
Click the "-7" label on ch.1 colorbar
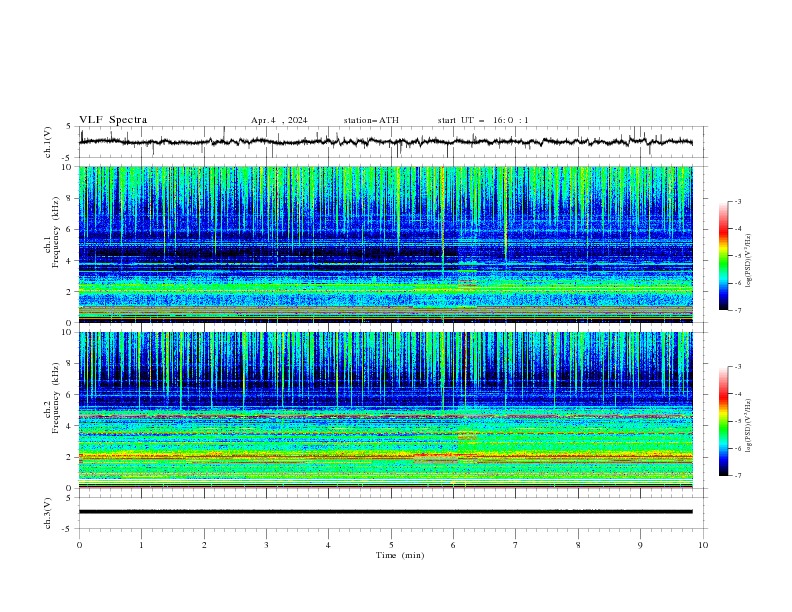tap(737, 311)
